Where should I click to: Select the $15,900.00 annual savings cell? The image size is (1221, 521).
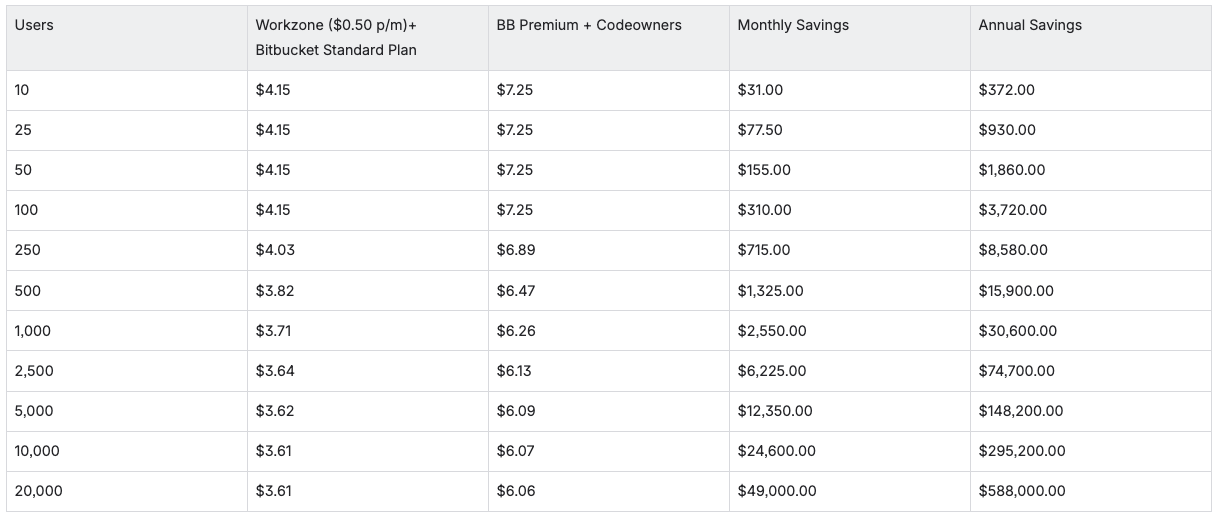point(1016,291)
